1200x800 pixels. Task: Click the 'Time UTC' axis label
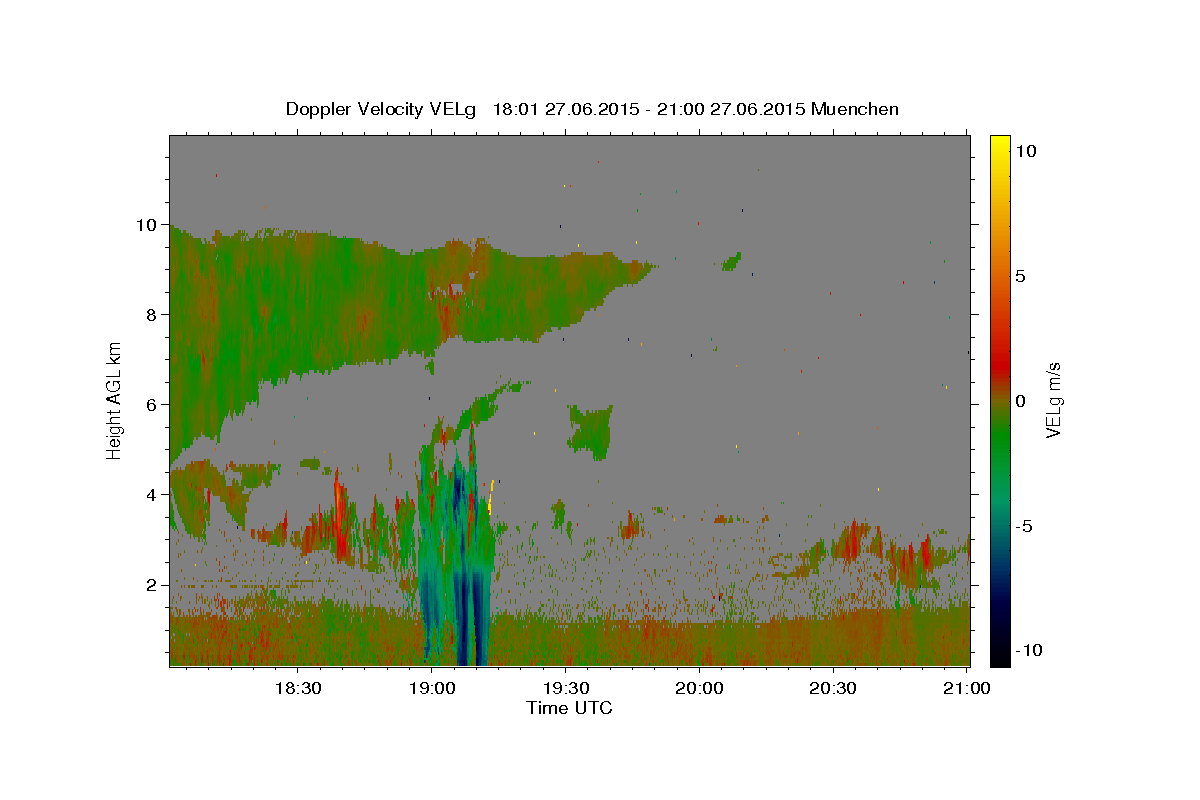569,708
